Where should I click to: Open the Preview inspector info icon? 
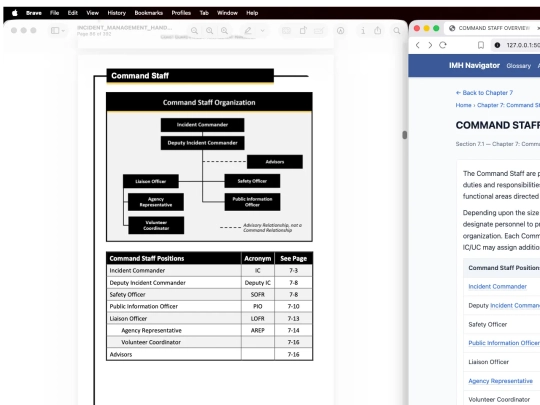pyautogui.click(x=363, y=31)
